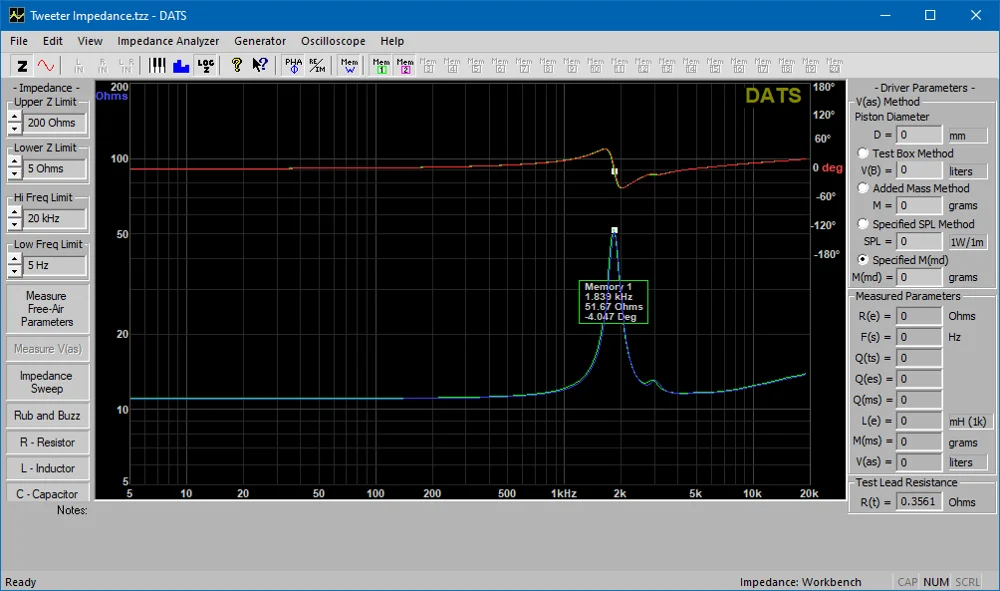Click the Z impedance analyzer toolbar icon
Viewport: 1000px width, 591px height.
click(21, 66)
